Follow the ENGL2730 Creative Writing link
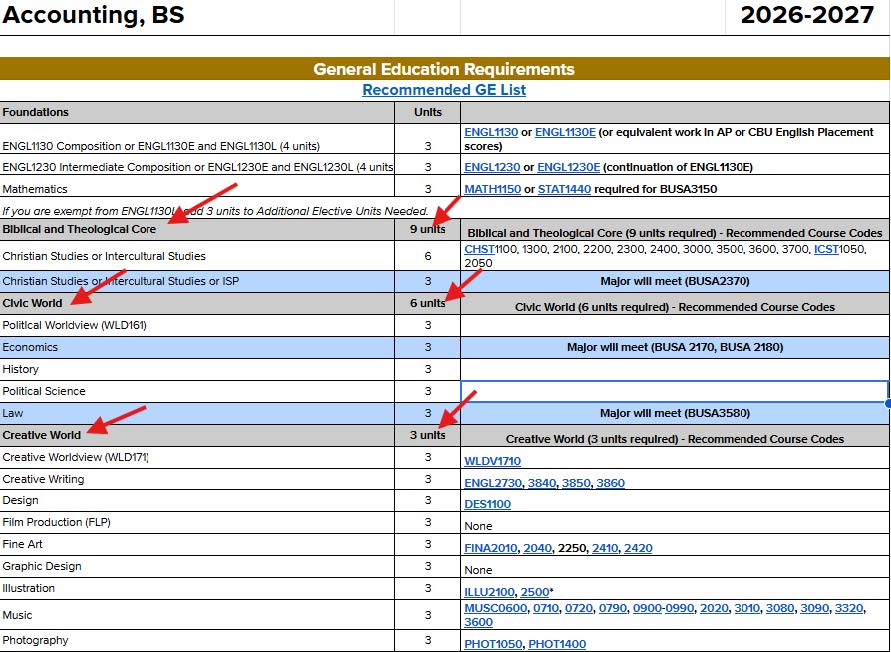The width and height of the screenshot is (891, 652). pos(492,483)
